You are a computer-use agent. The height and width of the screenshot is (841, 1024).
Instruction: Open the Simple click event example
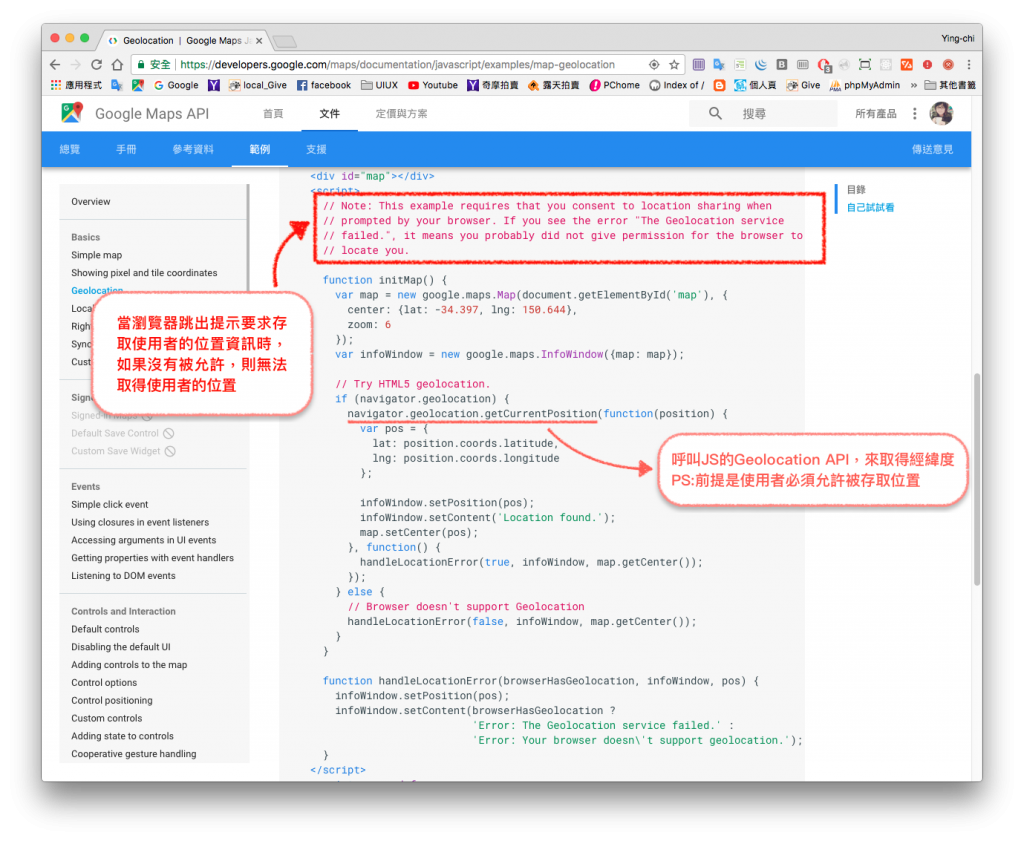[110, 505]
